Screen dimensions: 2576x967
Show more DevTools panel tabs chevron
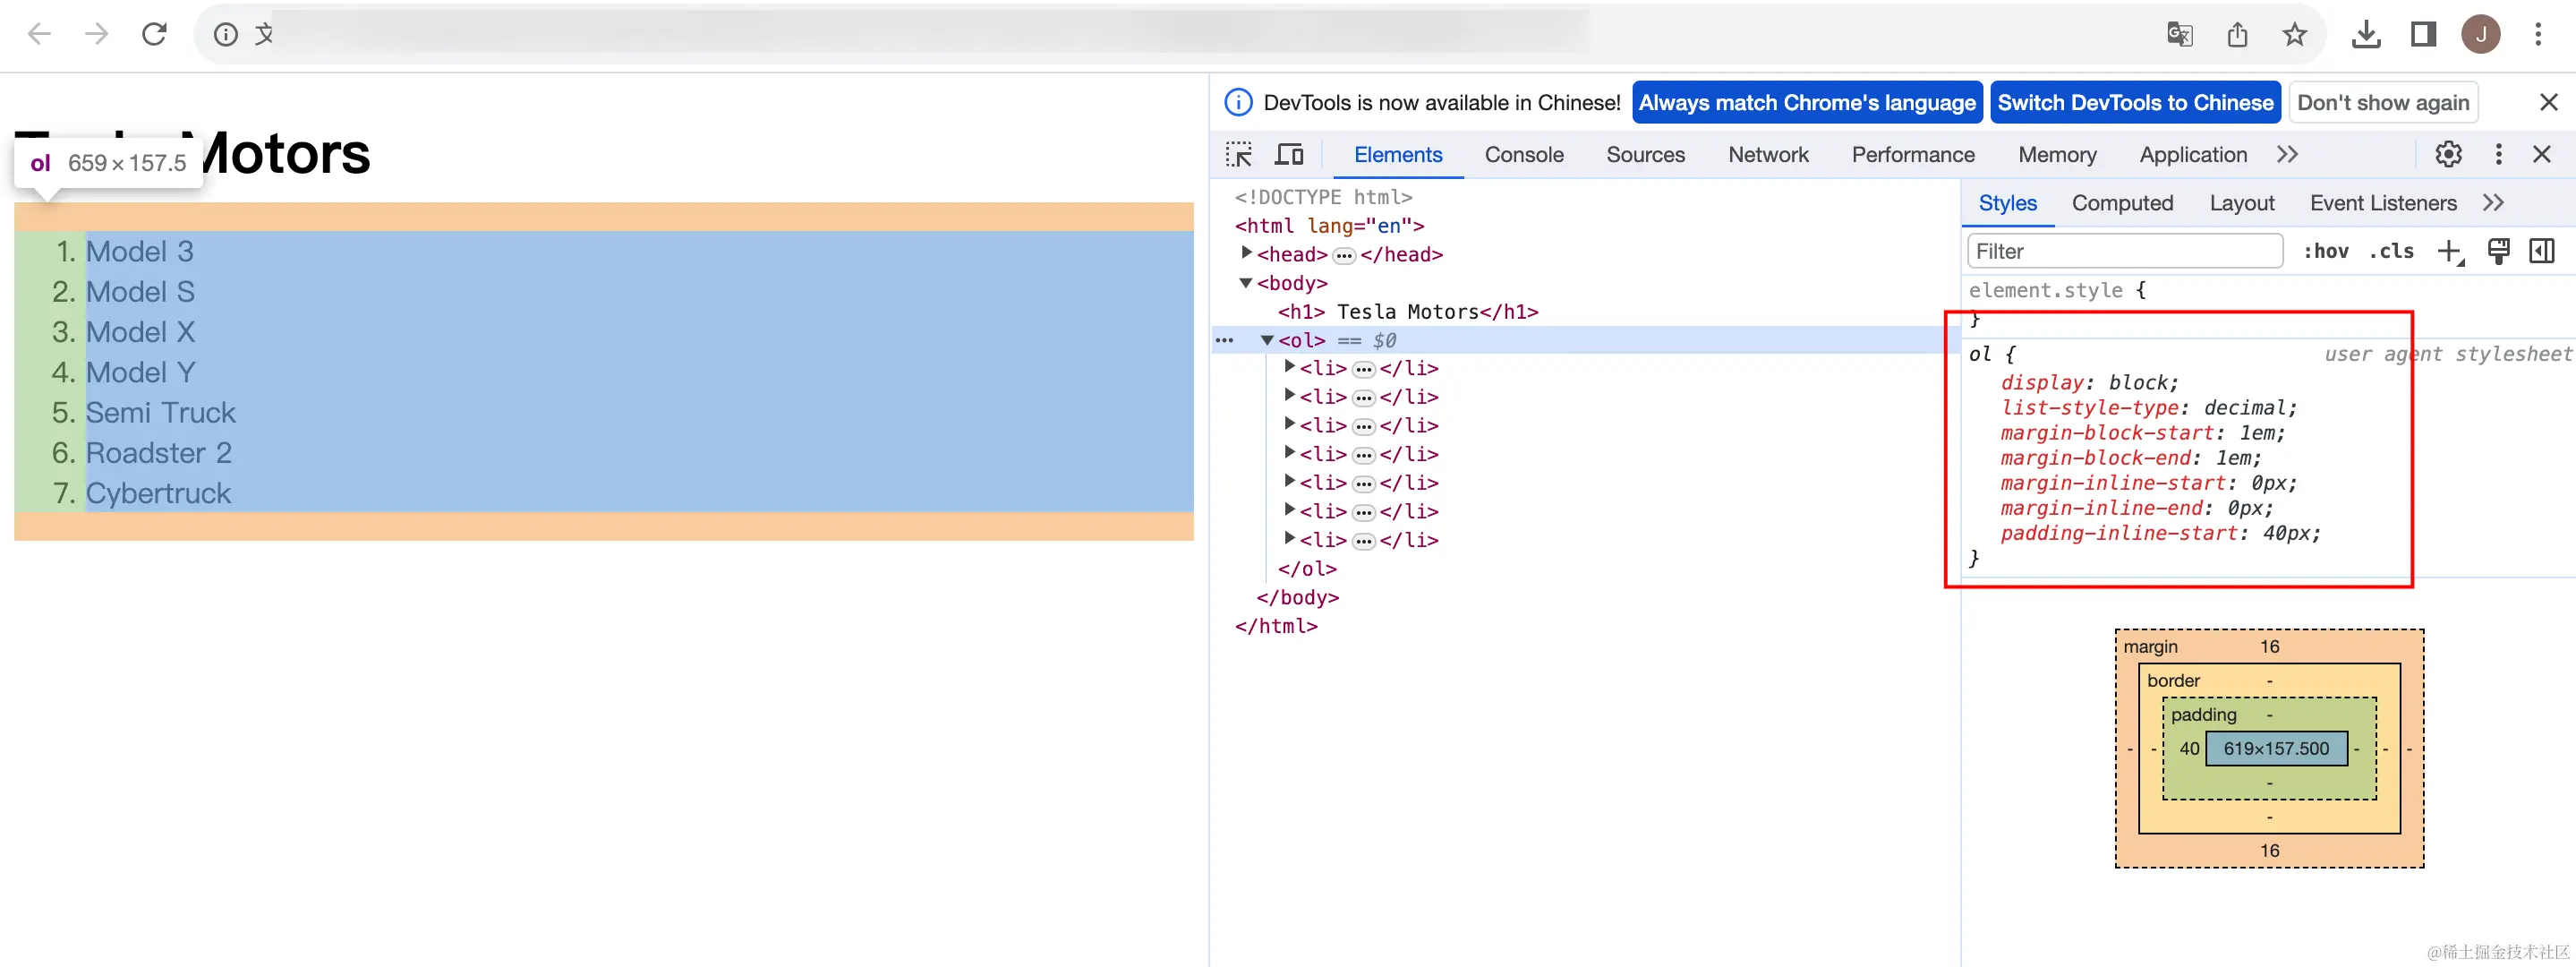[x=2287, y=154]
